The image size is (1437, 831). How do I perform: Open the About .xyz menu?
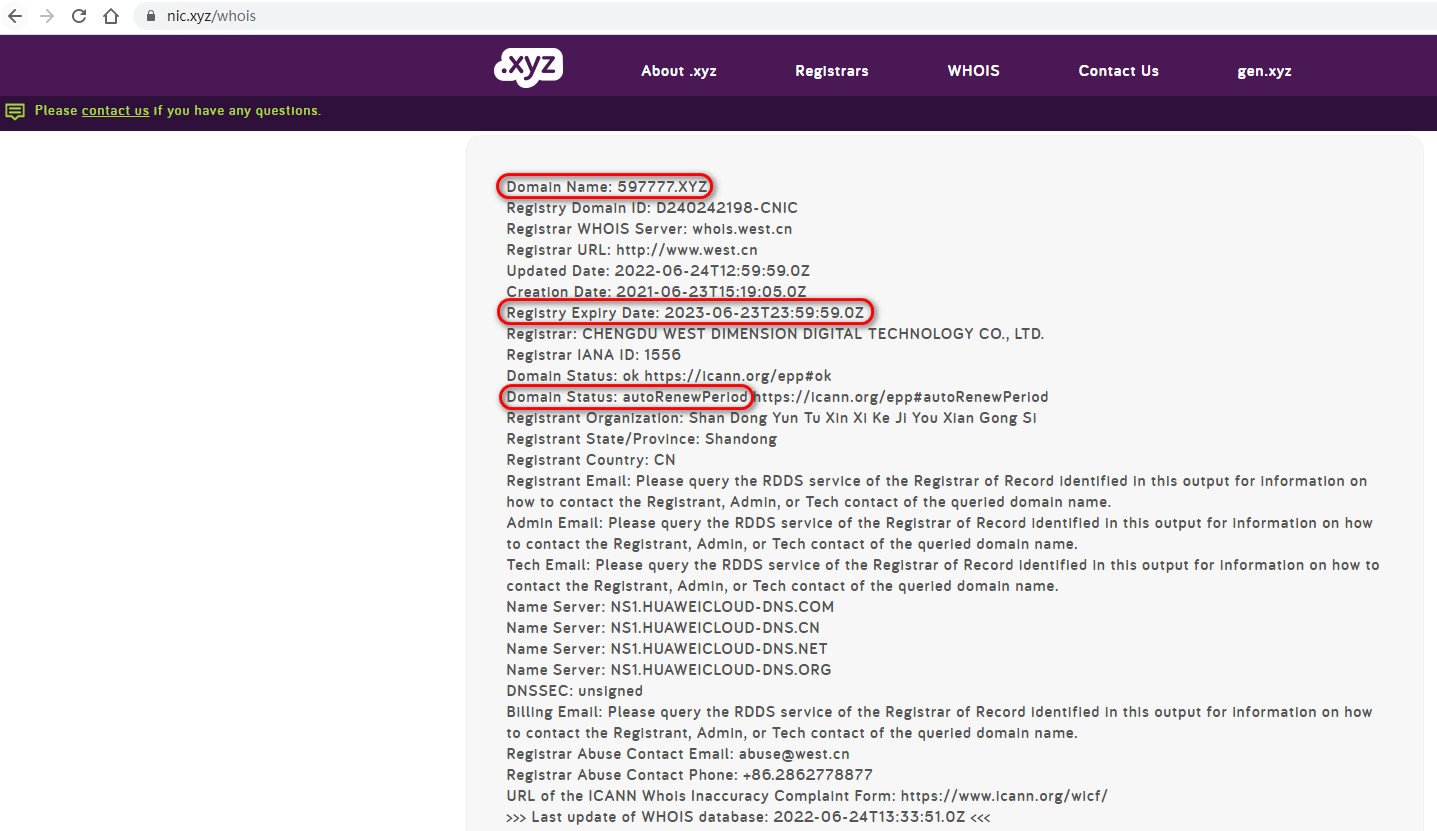[x=679, y=71]
